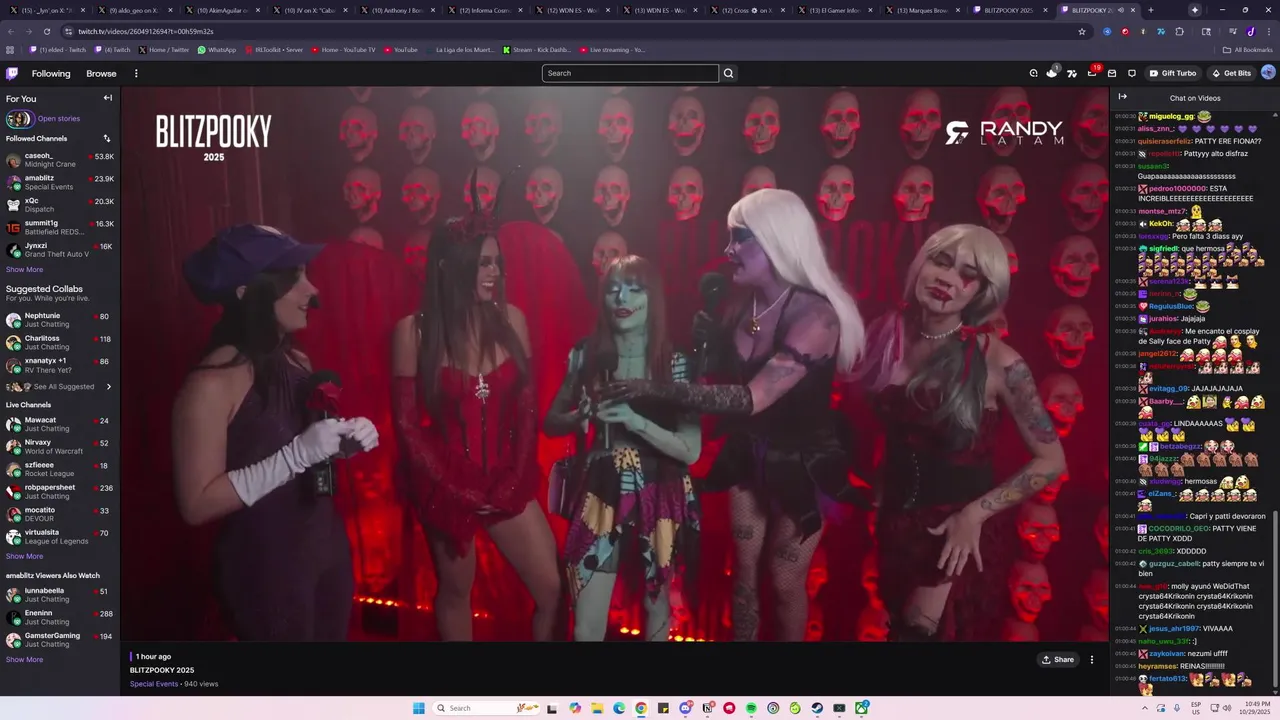Viewport: 1280px width, 720px height.
Task: Open Jynxzi followed channel
Action: 60,250
